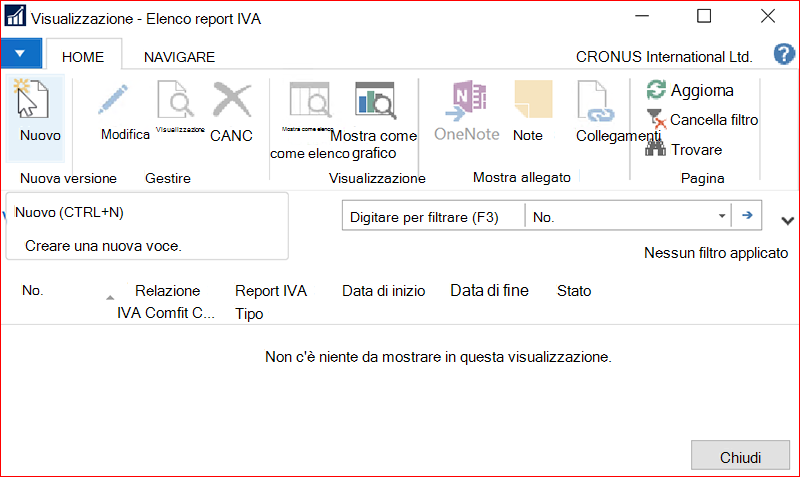Switch to the NAVIGARE tab
This screenshot has width=800, height=477.
coord(180,57)
